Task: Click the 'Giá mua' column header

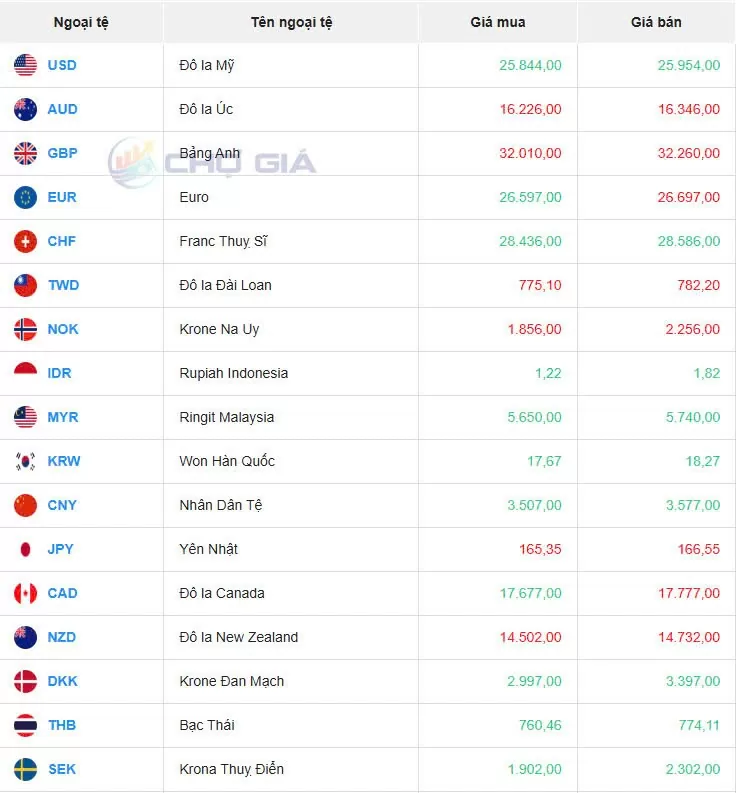Action: click(x=497, y=22)
